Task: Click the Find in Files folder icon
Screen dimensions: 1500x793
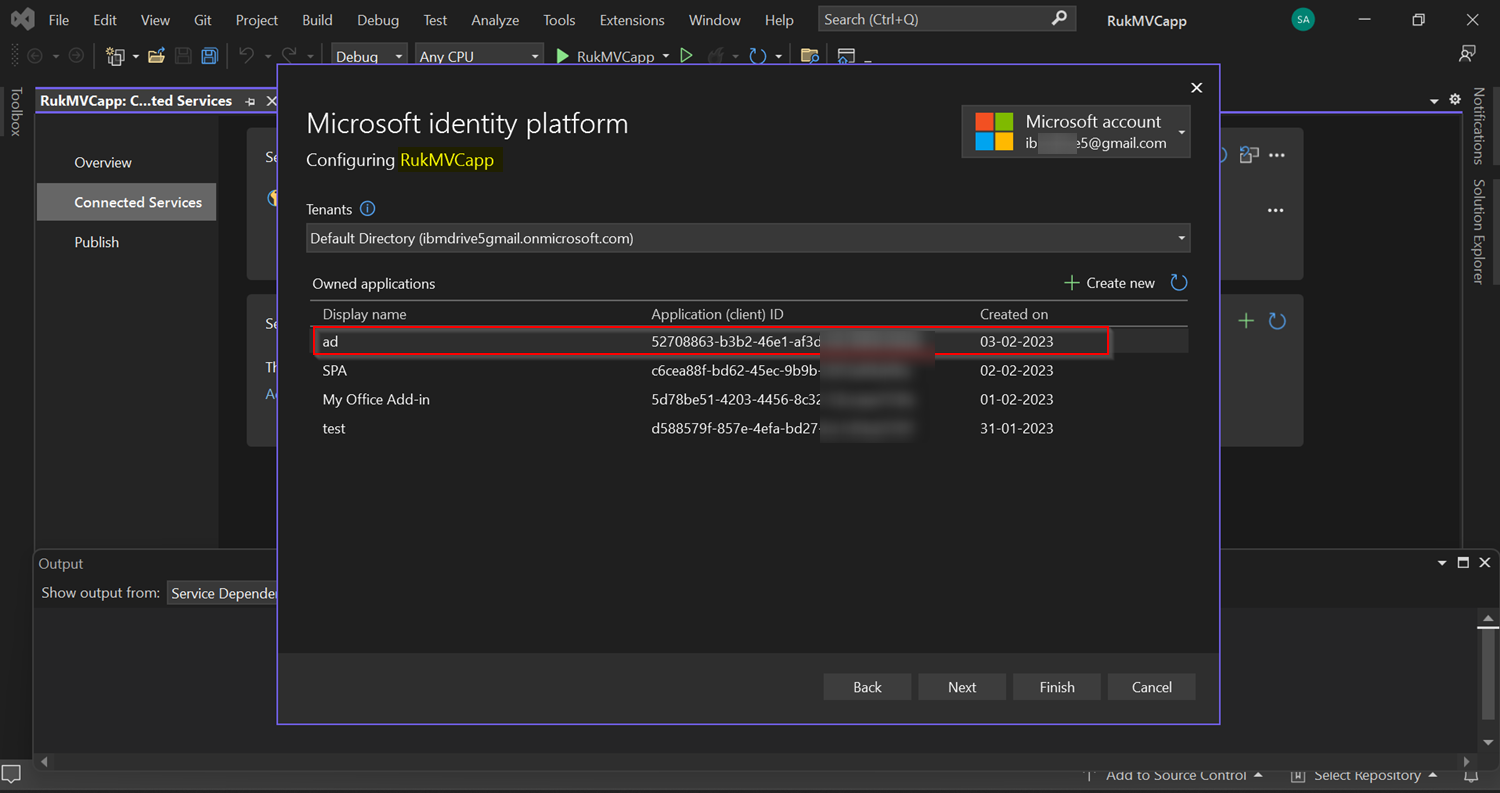Action: tap(810, 56)
